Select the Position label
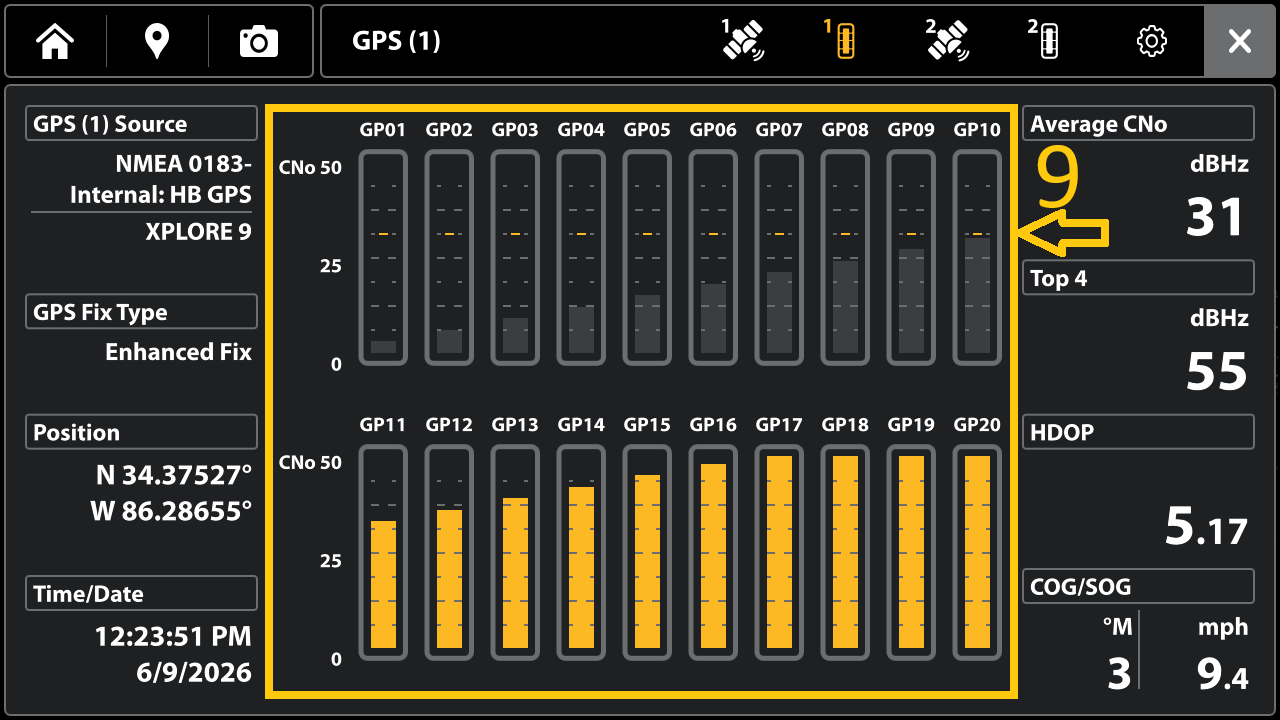Image resolution: width=1280 pixels, height=720 pixels. (x=141, y=432)
